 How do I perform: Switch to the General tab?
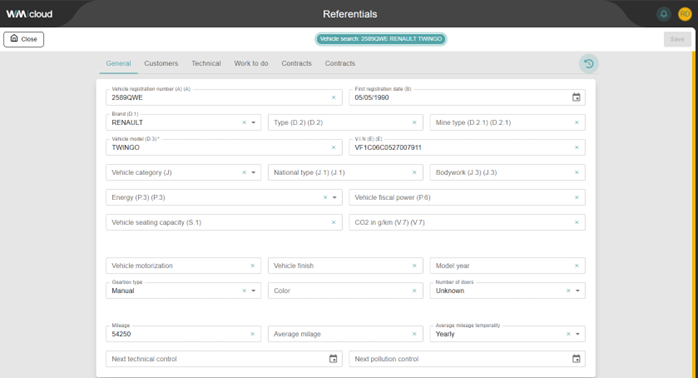point(118,64)
